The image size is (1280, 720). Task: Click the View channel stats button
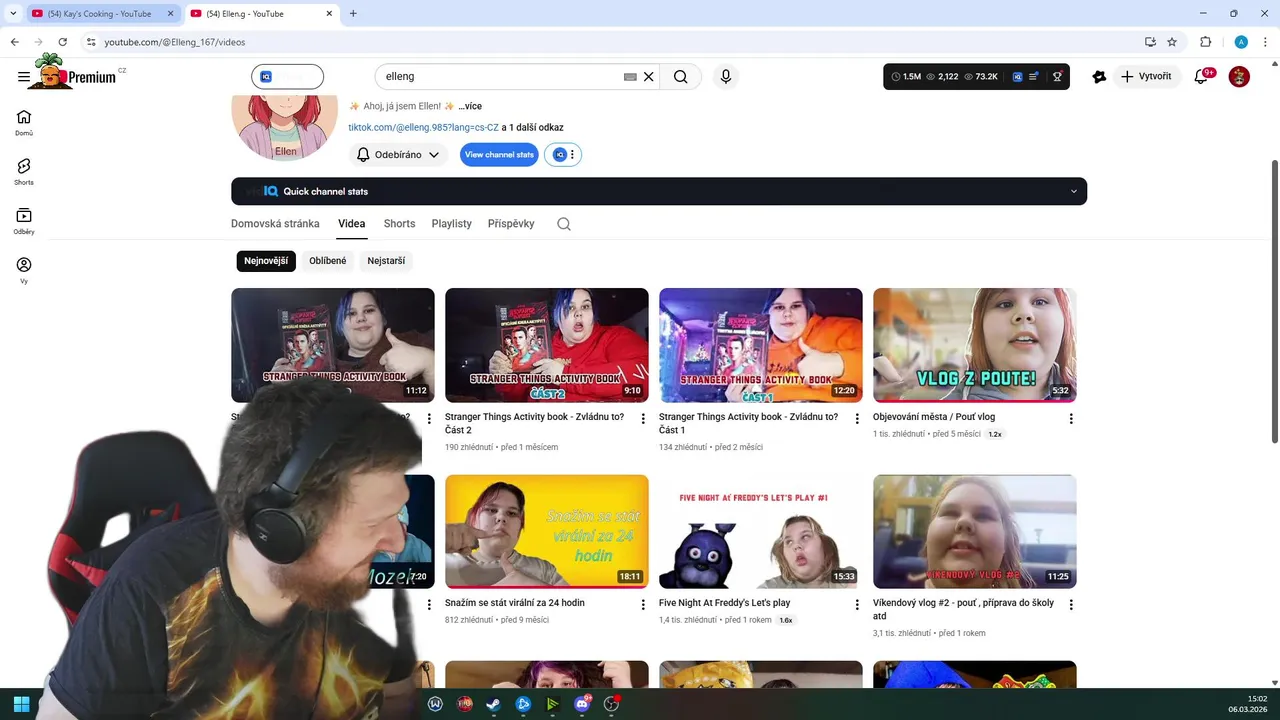coord(499,155)
